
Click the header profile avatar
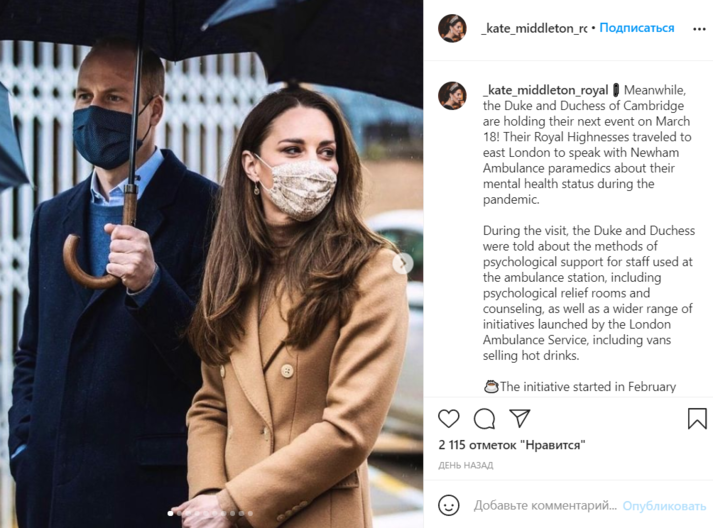[x=452, y=28]
